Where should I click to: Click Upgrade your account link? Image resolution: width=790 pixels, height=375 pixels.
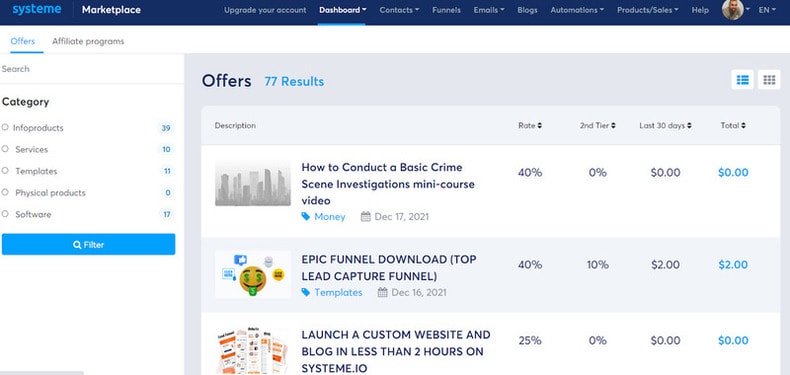click(x=265, y=10)
